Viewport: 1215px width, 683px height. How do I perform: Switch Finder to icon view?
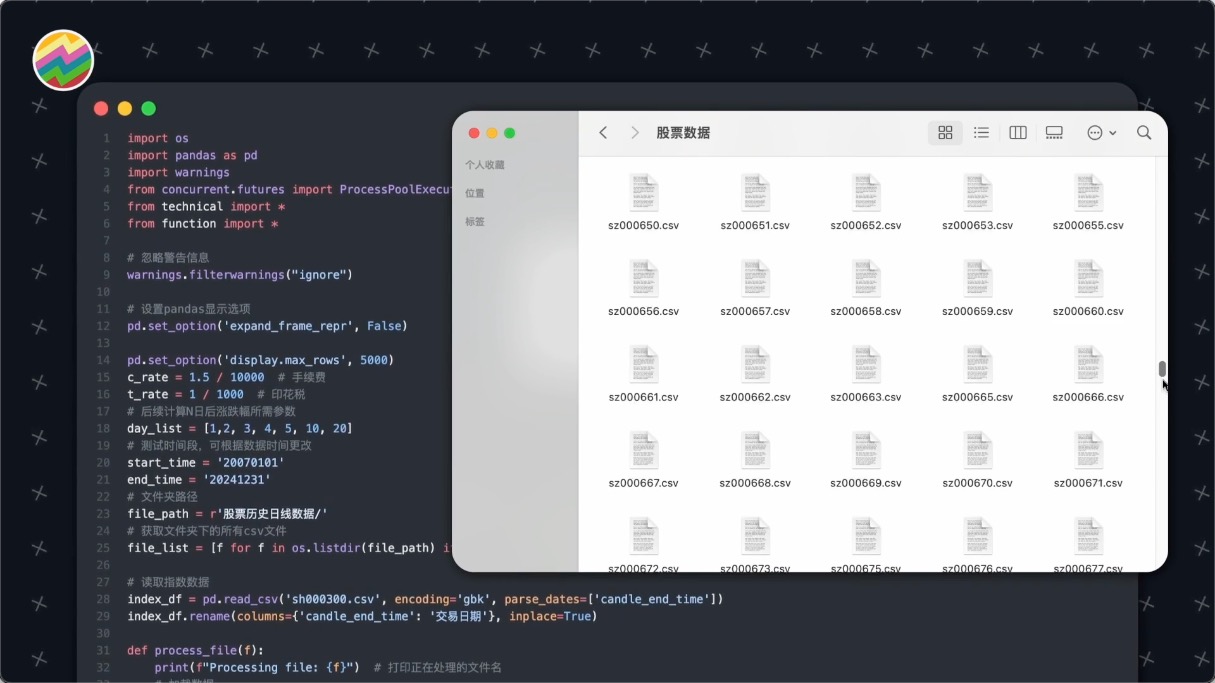pos(945,133)
